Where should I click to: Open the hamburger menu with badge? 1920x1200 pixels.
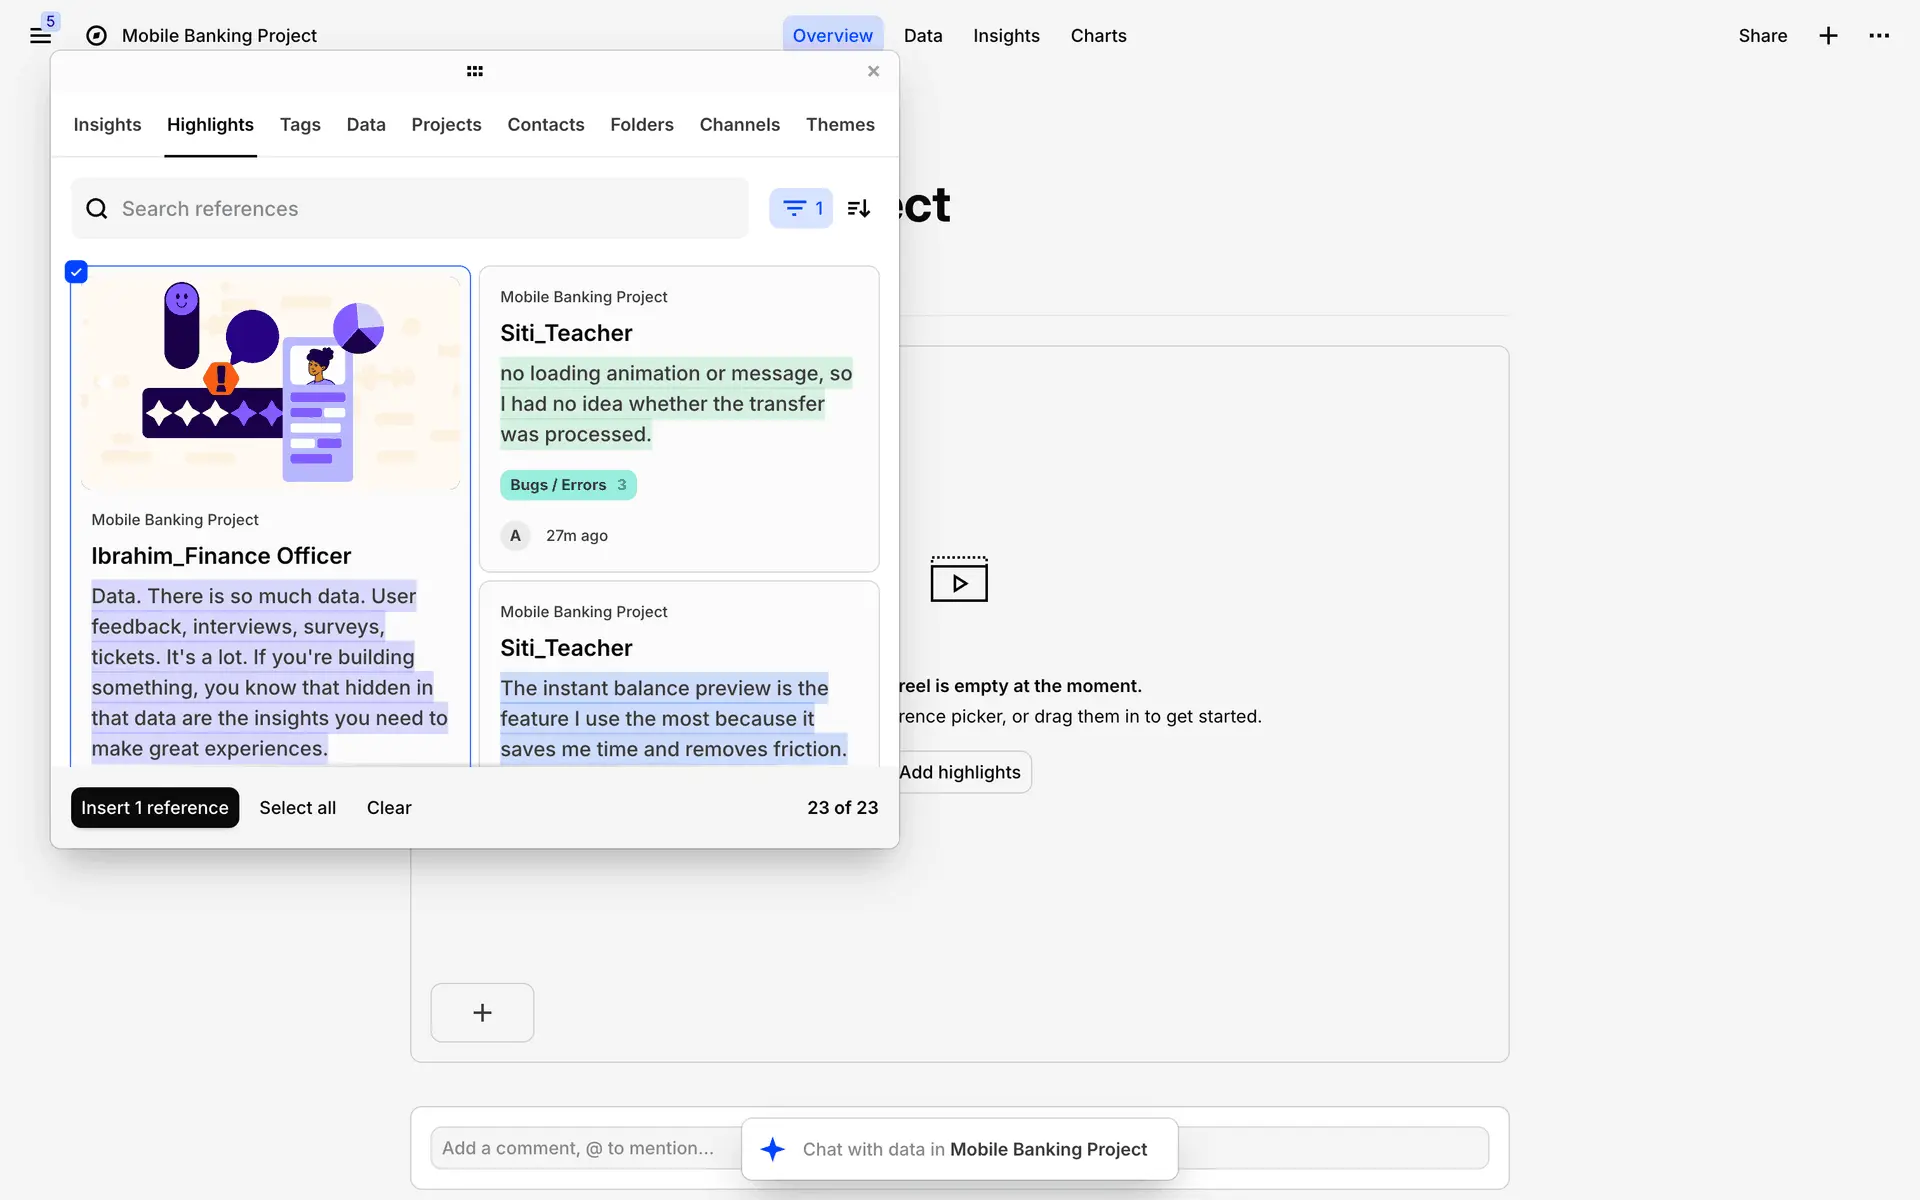(x=40, y=36)
